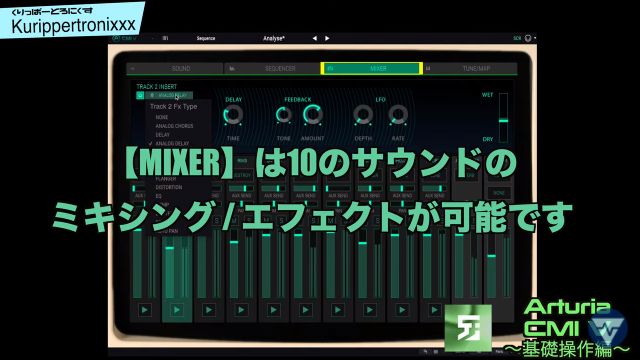Choose DISTORTION in Fx Type menu
The height and width of the screenshot is (360, 640).
coord(169,187)
